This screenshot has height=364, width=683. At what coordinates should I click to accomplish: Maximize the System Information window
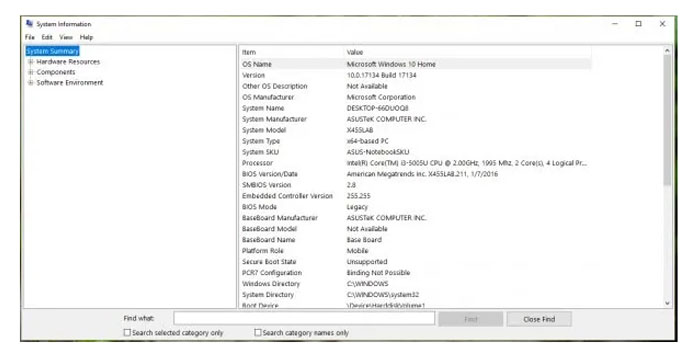point(639,24)
